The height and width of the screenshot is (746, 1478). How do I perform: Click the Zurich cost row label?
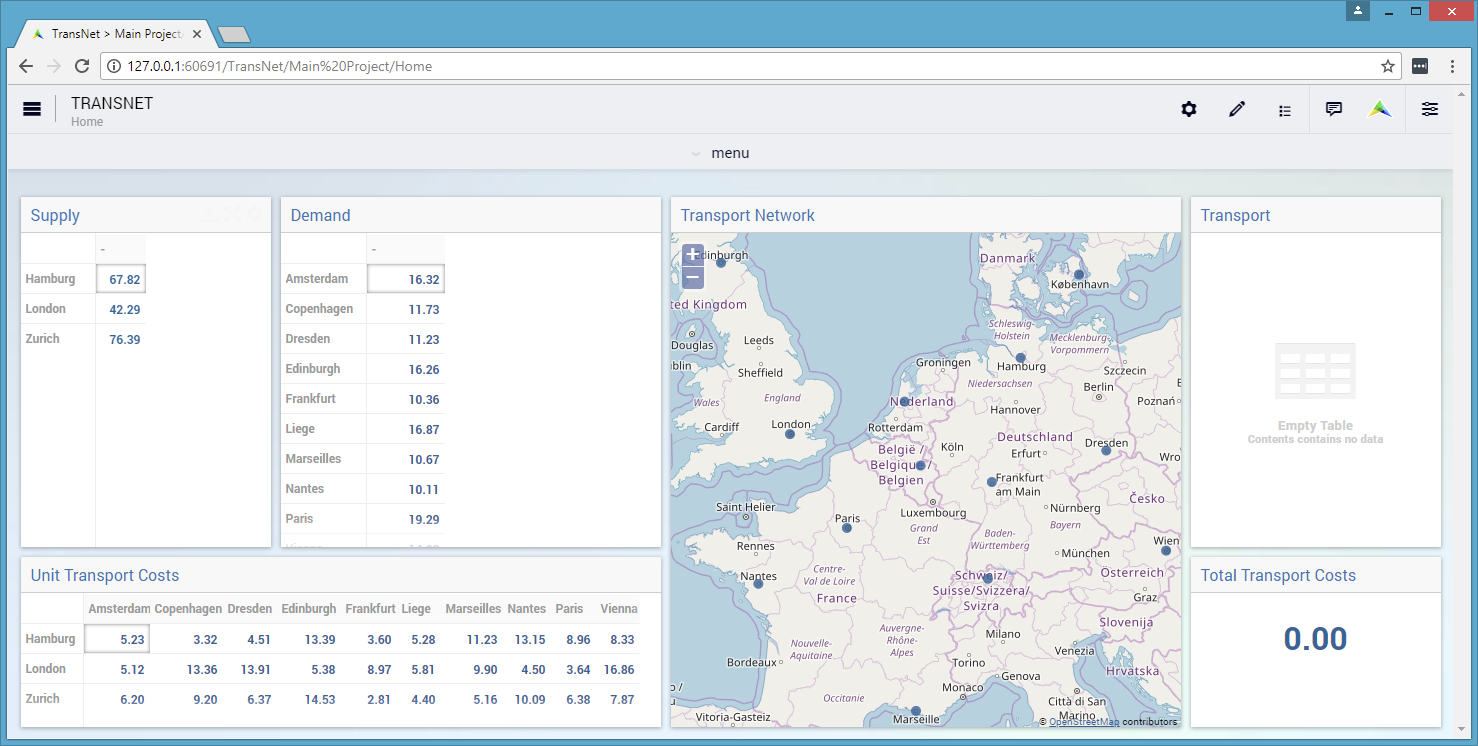tap(42, 698)
